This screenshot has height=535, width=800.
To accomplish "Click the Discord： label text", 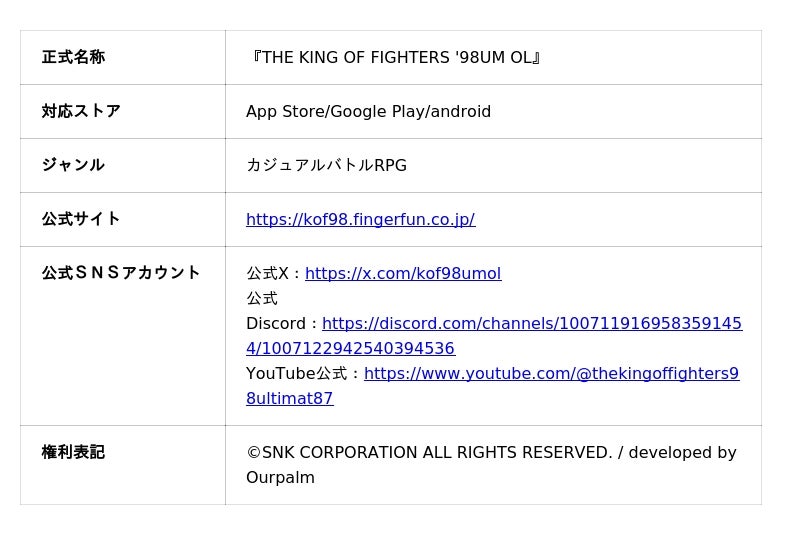I will click(x=283, y=324).
